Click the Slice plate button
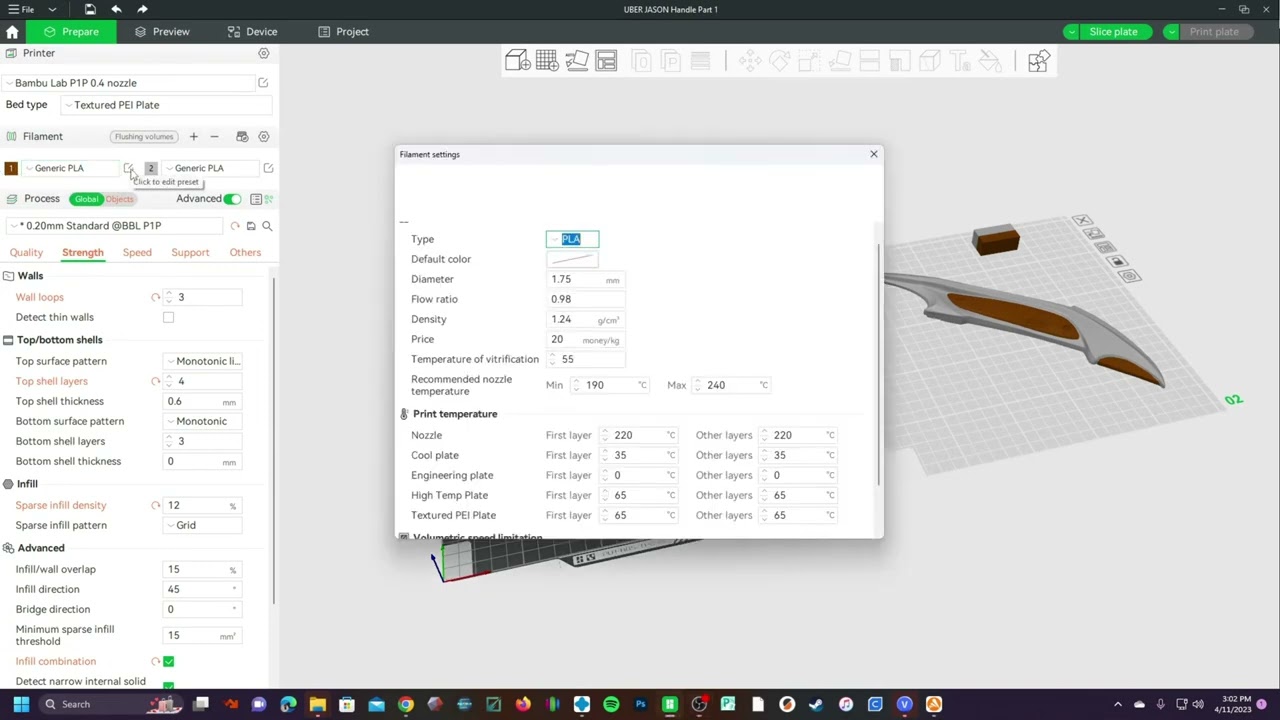 click(x=1113, y=32)
